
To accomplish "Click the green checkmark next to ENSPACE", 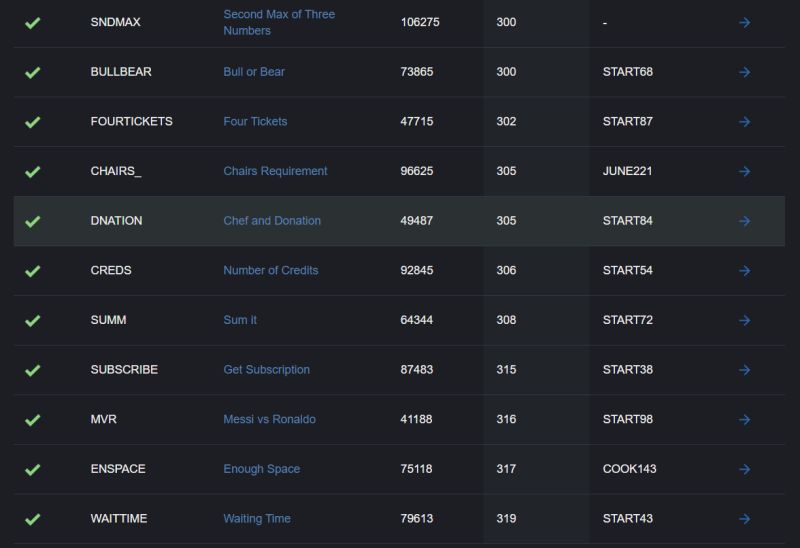I will 32,469.
